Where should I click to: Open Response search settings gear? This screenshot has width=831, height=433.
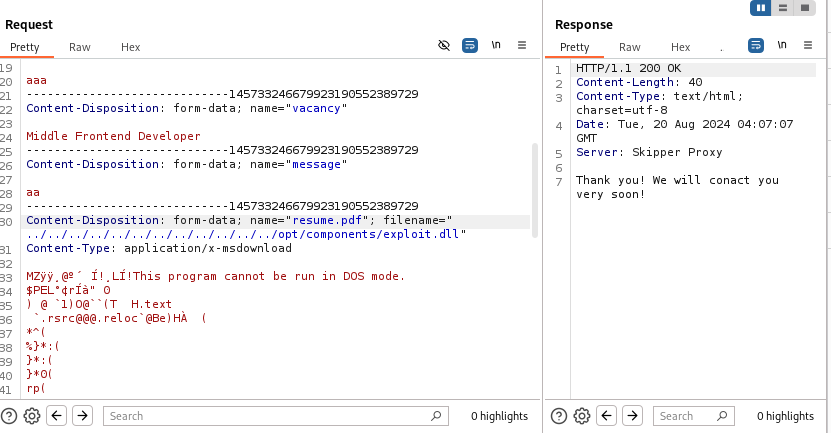click(581, 416)
